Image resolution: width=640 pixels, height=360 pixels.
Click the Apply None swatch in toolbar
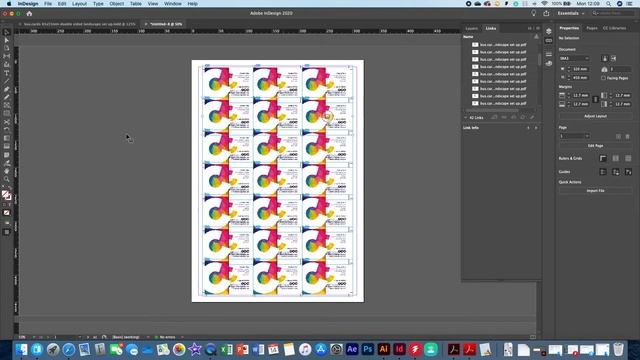[x=7, y=213]
